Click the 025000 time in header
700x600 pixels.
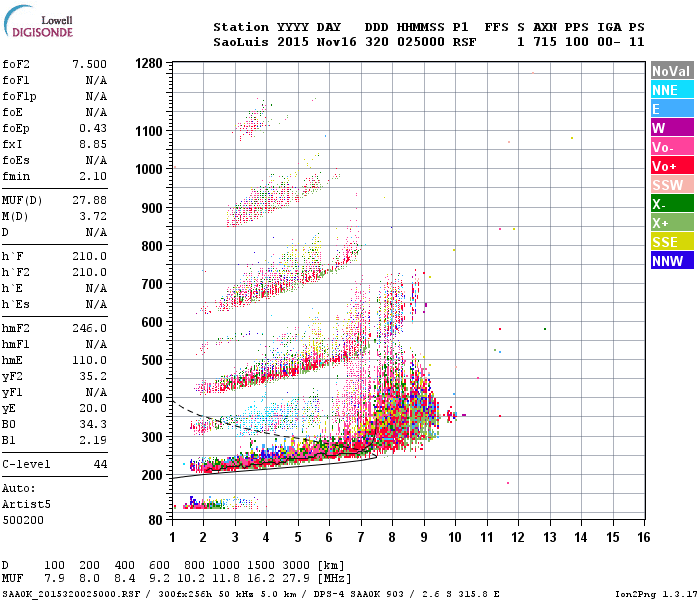(x=421, y=42)
